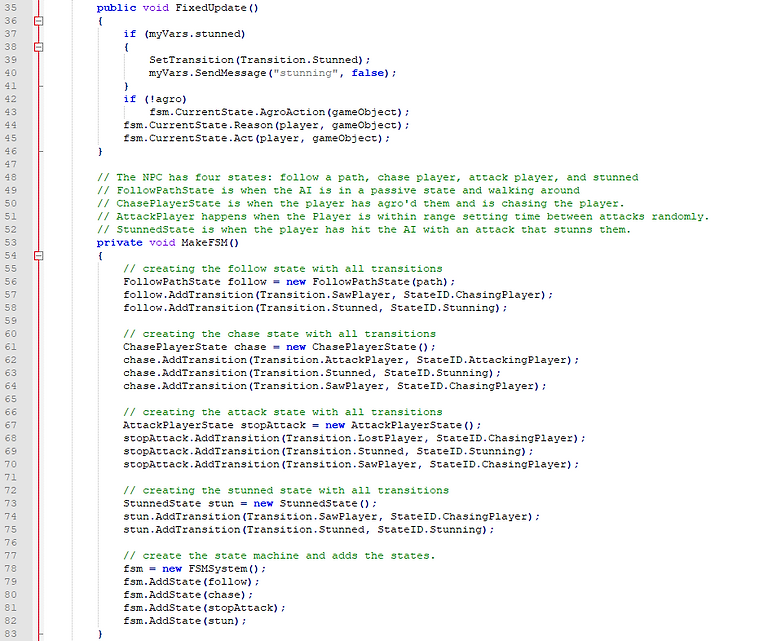The height and width of the screenshot is (641, 759).
Task: Click comment 'creating the follow state with all transitions'
Action: point(283,269)
